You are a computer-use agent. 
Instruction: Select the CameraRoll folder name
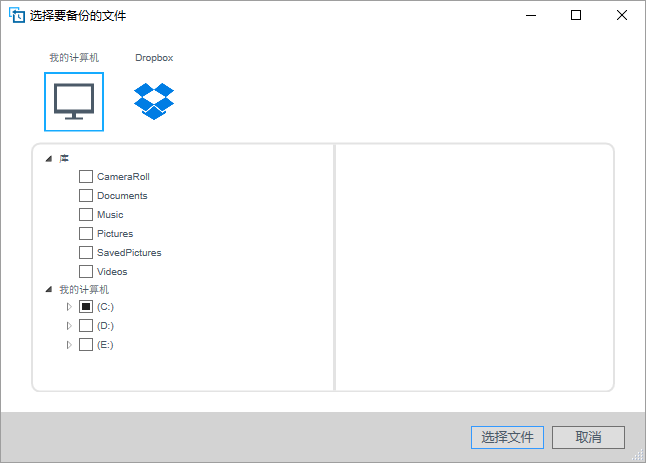pos(123,177)
